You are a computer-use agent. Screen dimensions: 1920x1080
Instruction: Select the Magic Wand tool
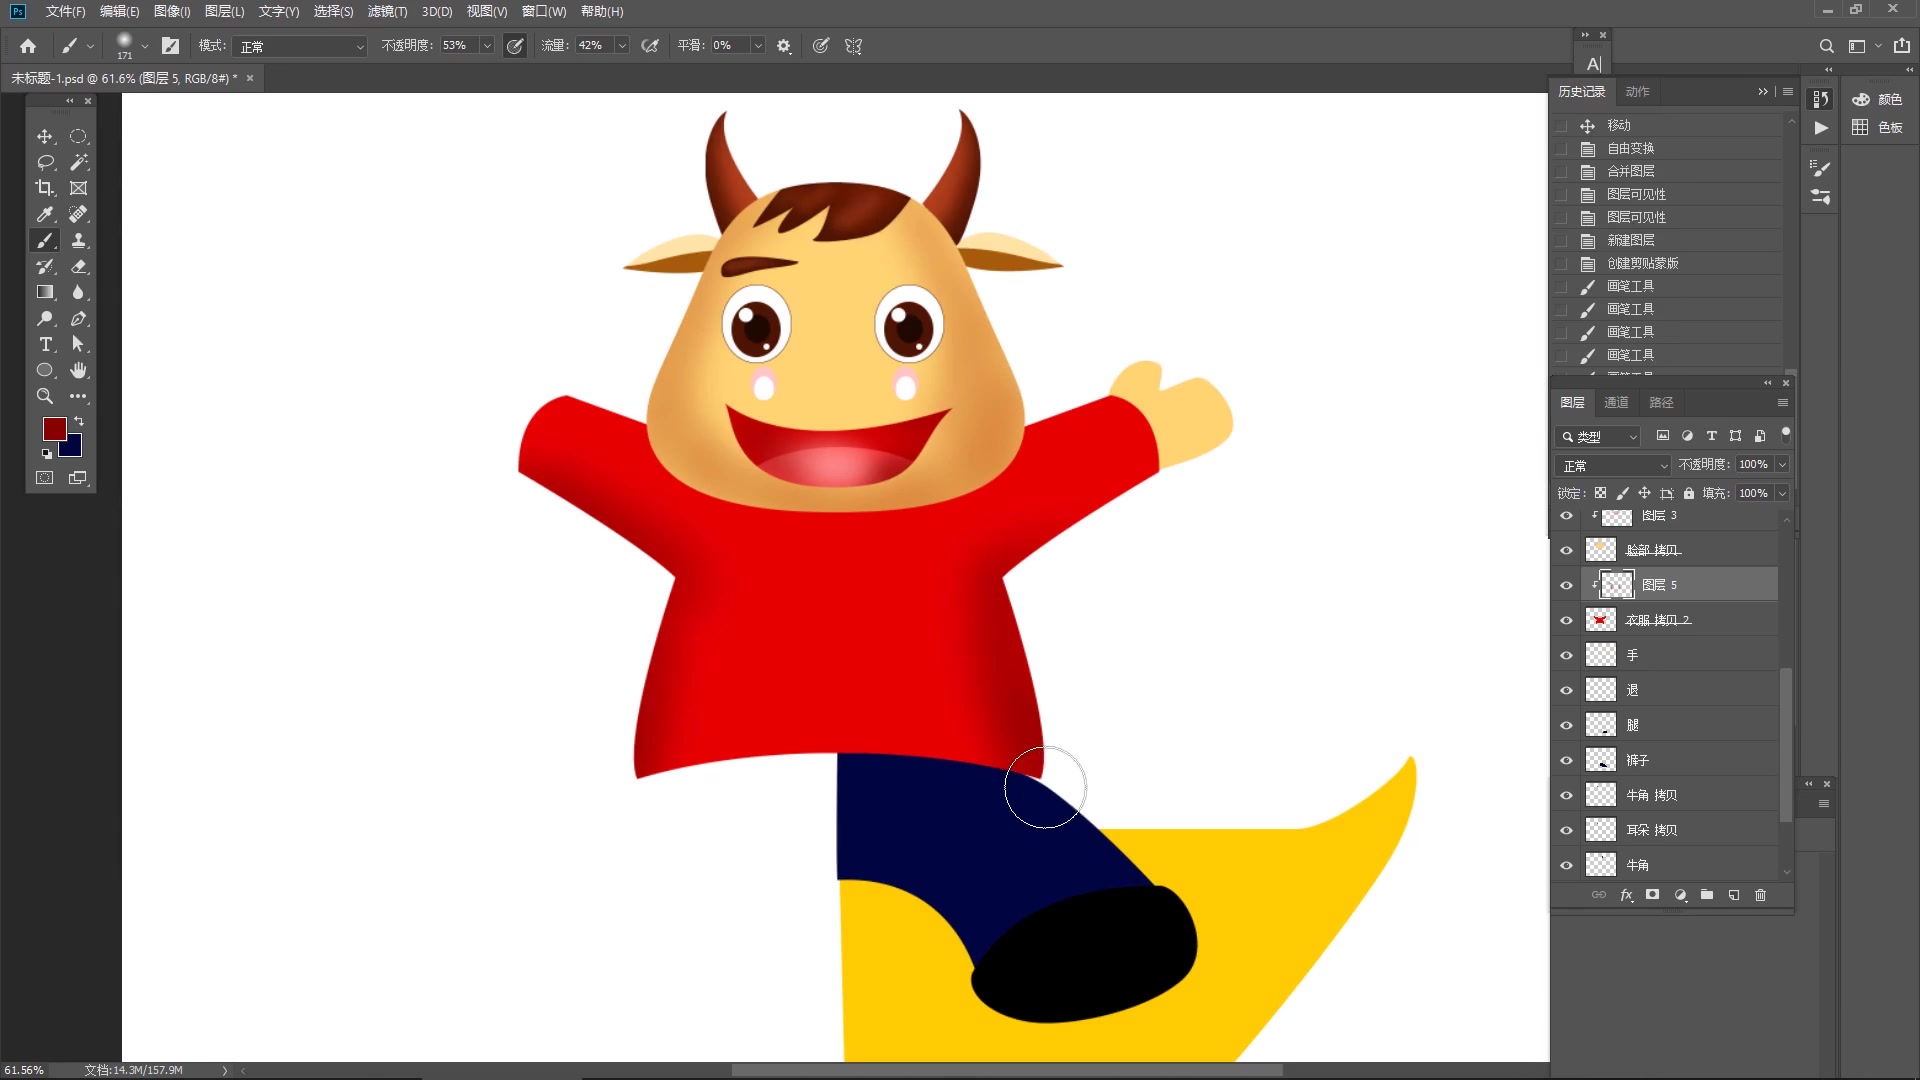78,162
